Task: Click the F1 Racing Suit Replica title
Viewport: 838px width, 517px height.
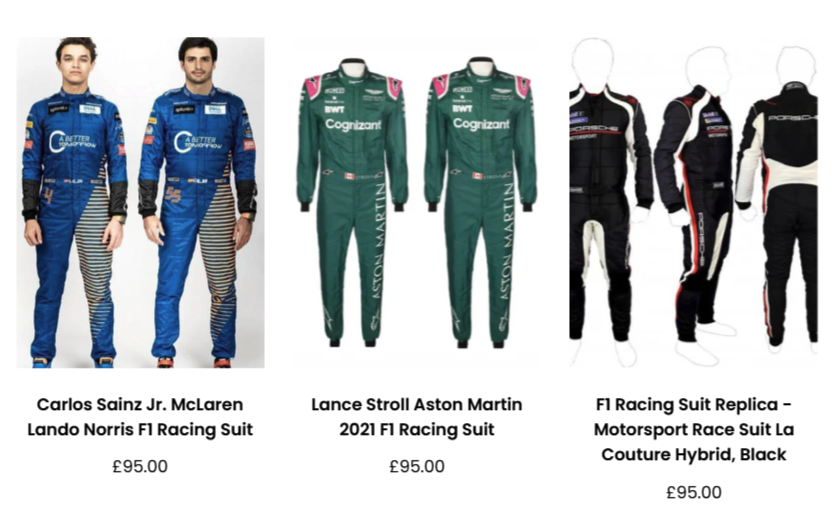Action: (x=693, y=429)
